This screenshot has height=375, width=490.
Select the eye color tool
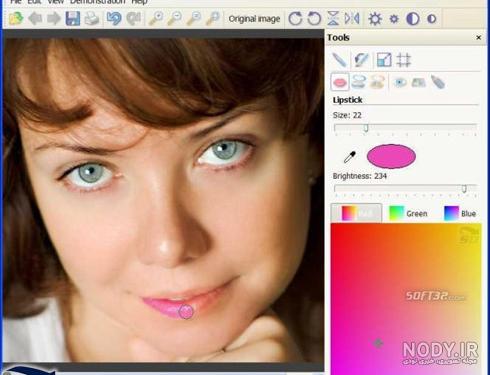(x=400, y=82)
